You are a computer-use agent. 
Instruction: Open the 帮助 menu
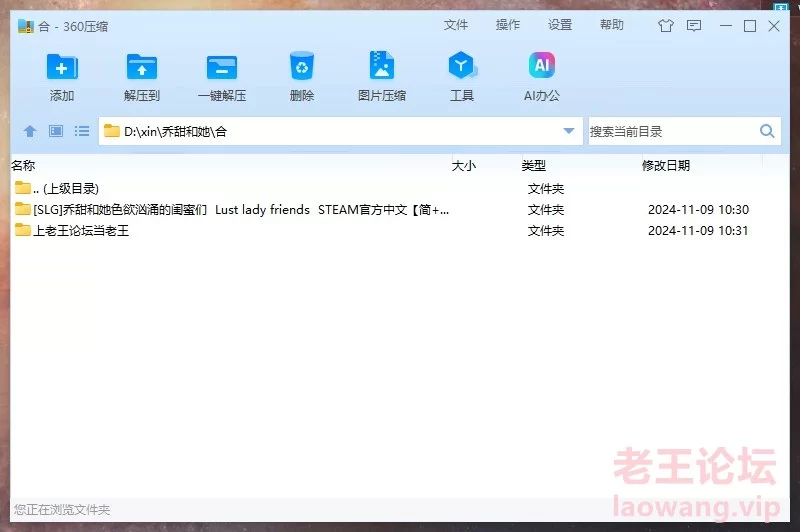point(612,25)
